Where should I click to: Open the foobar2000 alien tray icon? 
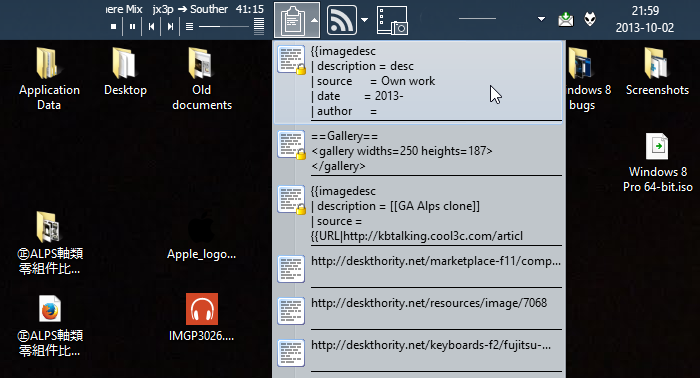[590, 19]
